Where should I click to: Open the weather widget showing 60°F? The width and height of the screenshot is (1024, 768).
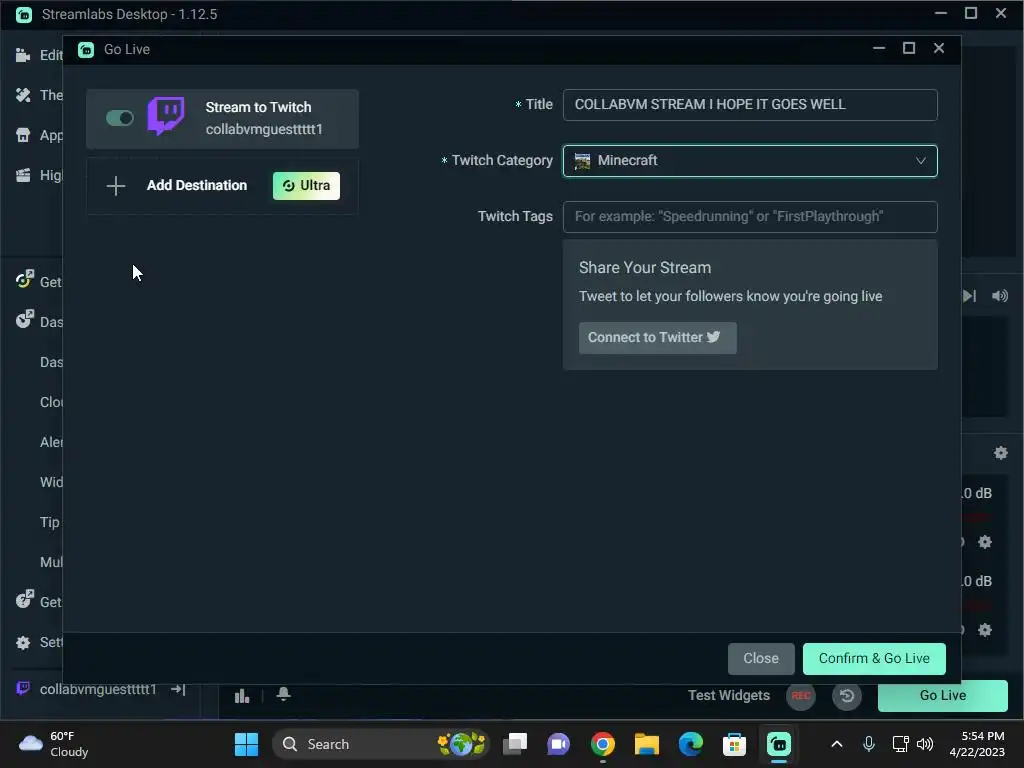[x=54, y=744]
